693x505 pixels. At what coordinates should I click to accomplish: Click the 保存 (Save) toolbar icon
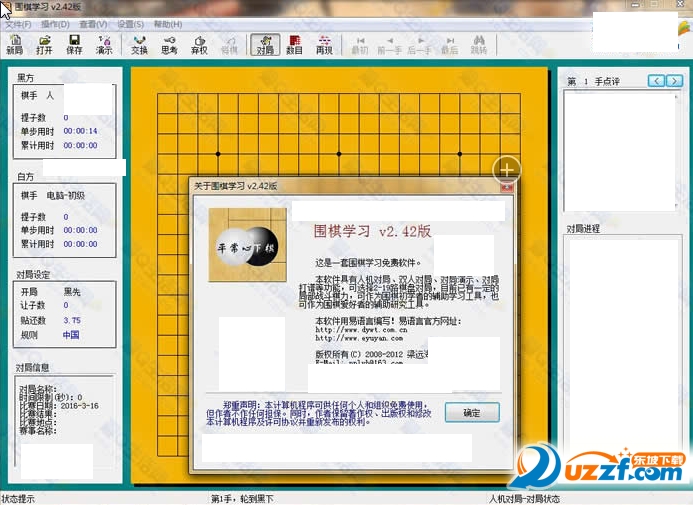point(74,44)
